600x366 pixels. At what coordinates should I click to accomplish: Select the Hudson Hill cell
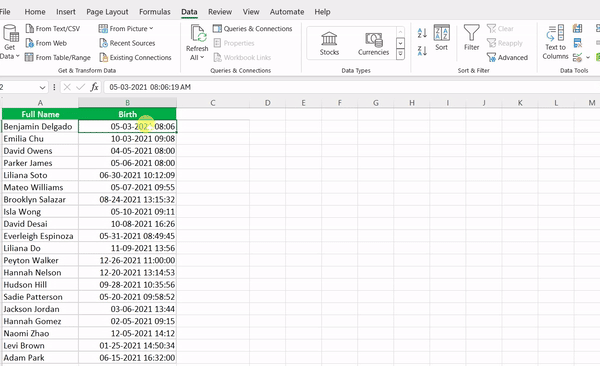click(40, 285)
